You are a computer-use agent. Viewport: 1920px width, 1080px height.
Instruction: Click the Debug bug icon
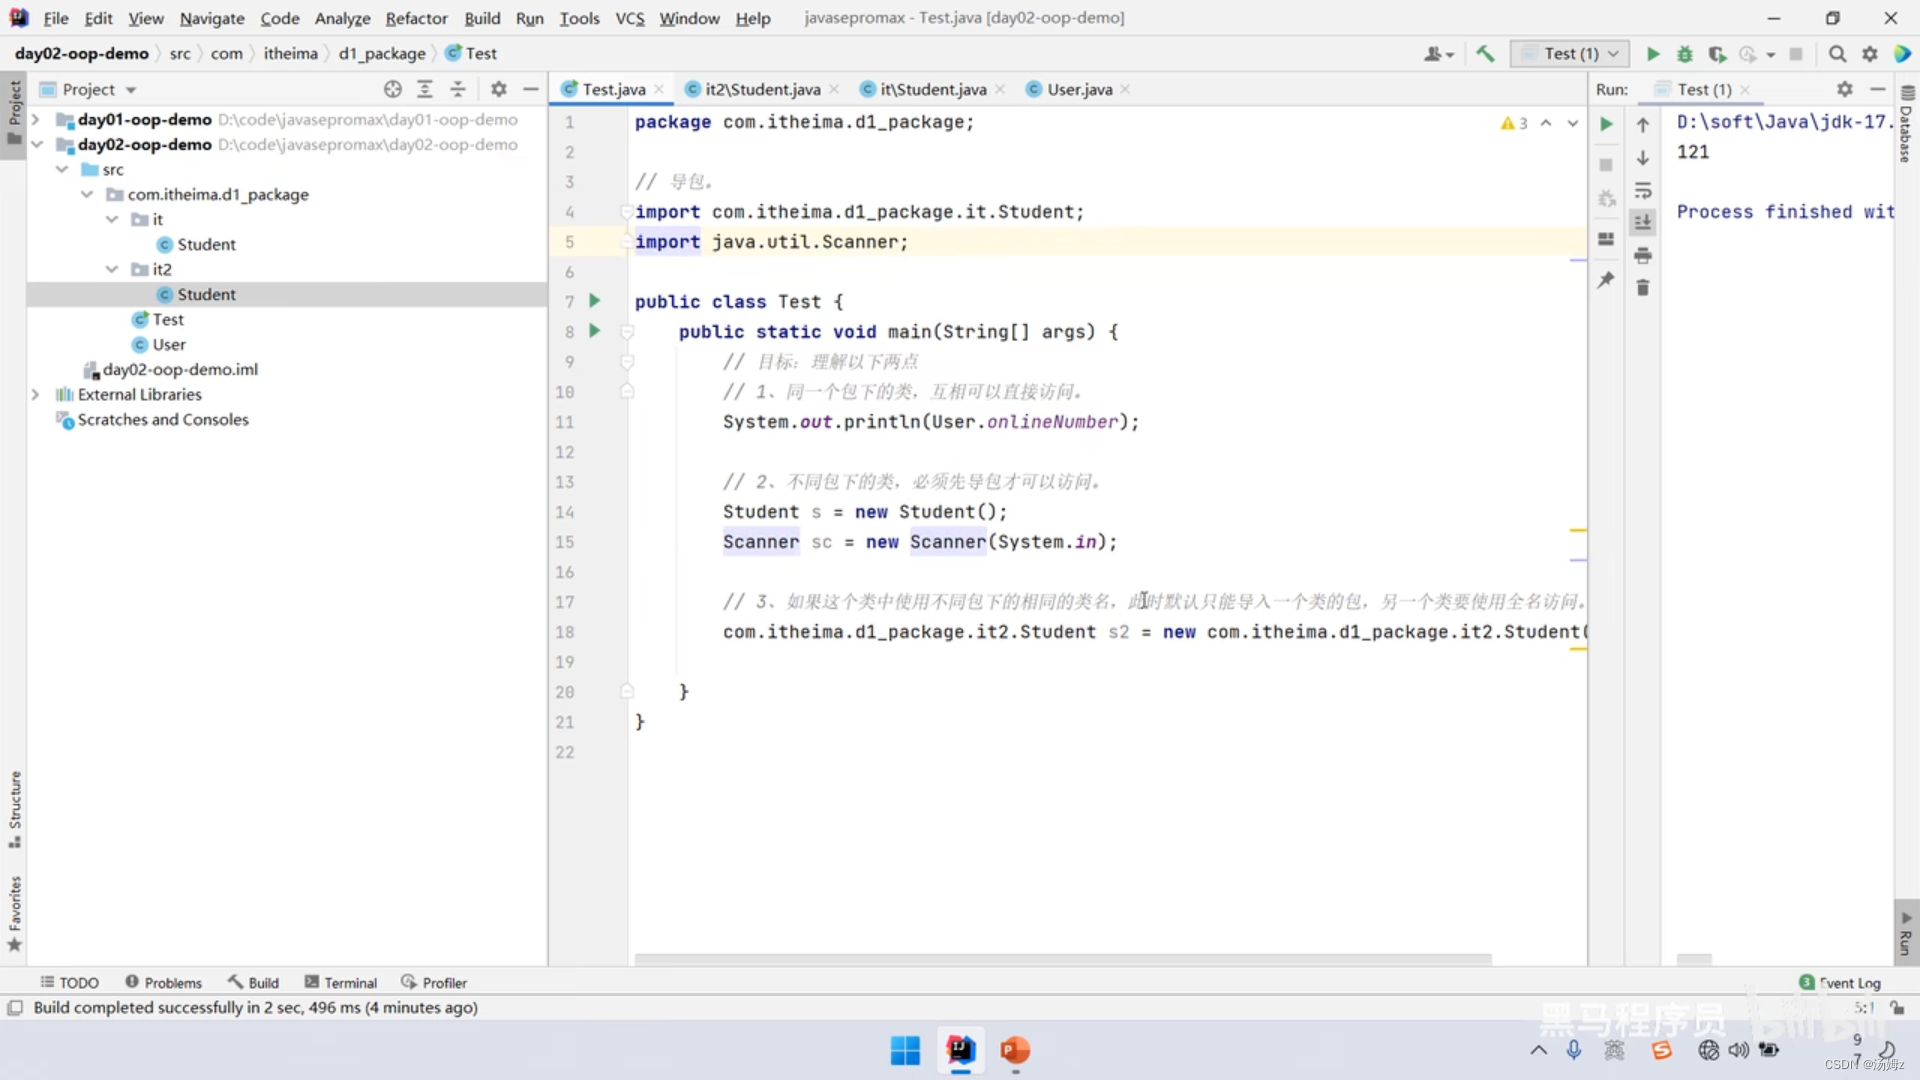[1685, 54]
